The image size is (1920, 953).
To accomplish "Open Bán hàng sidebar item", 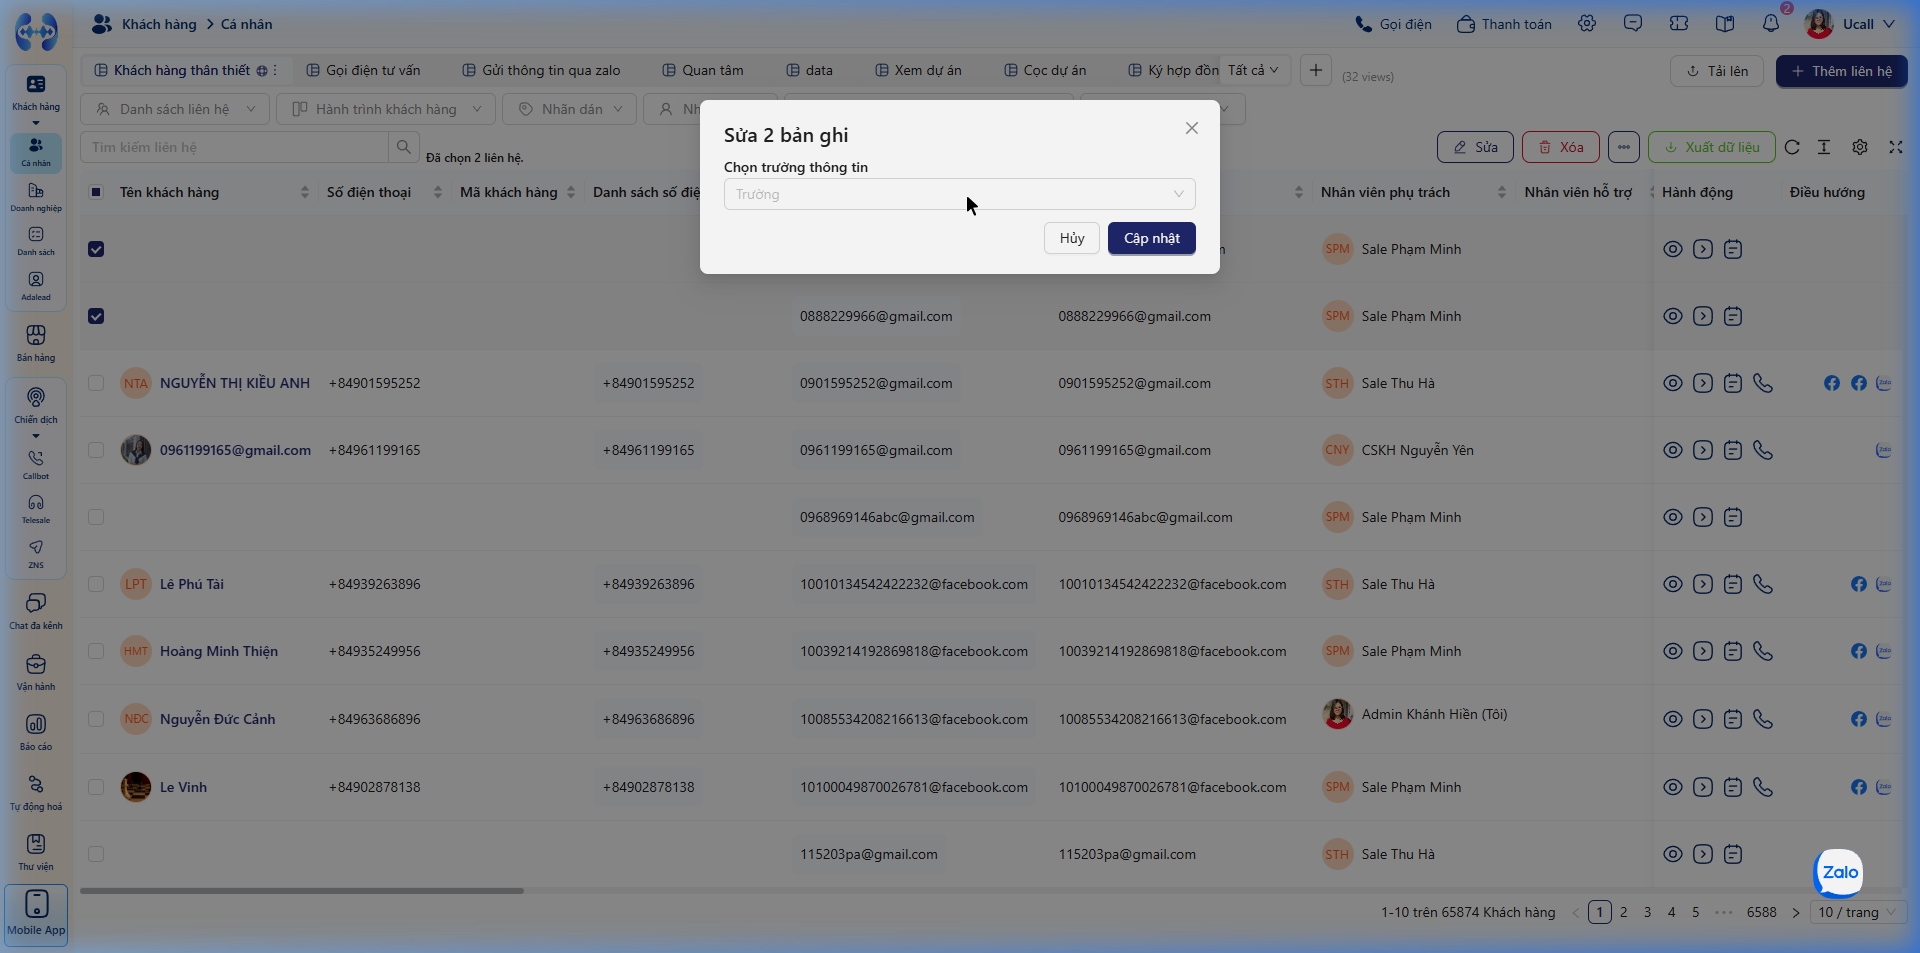I will click(x=36, y=343).
